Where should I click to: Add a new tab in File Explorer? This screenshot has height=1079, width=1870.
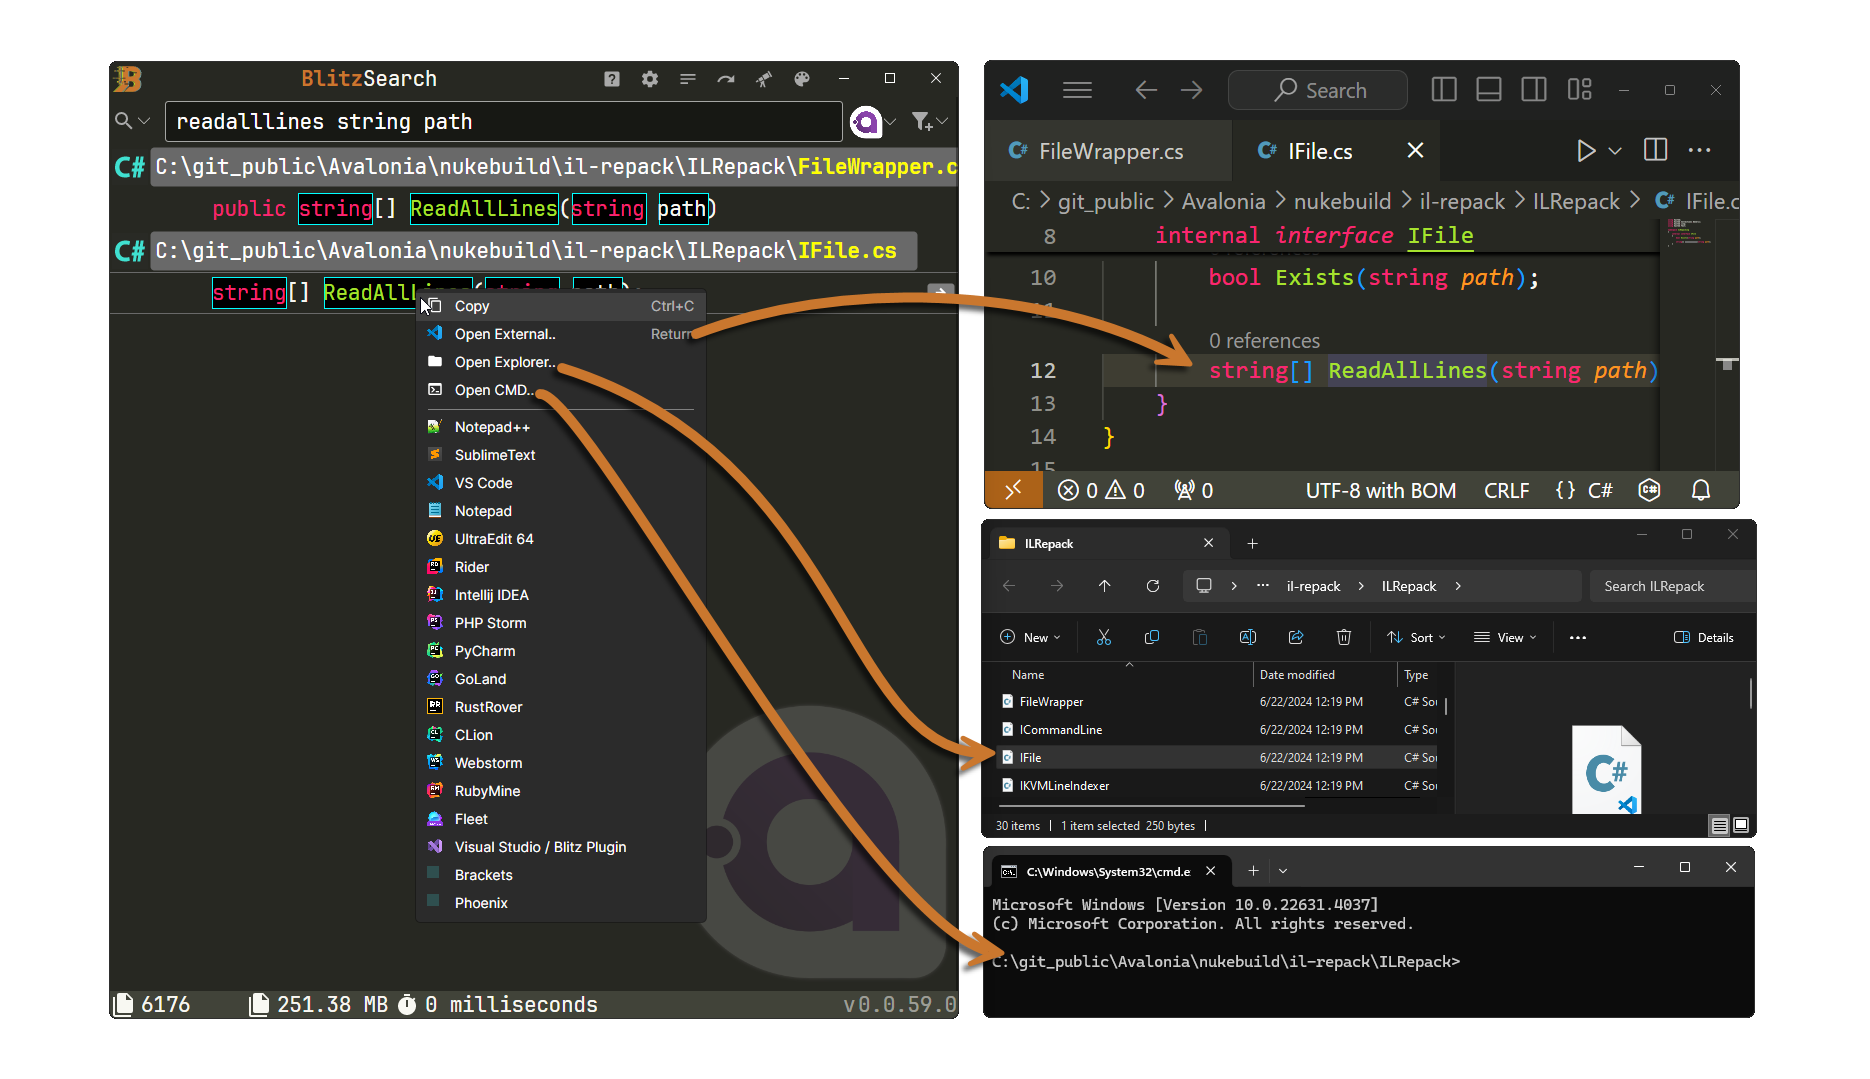click(x=1252, y=544)
